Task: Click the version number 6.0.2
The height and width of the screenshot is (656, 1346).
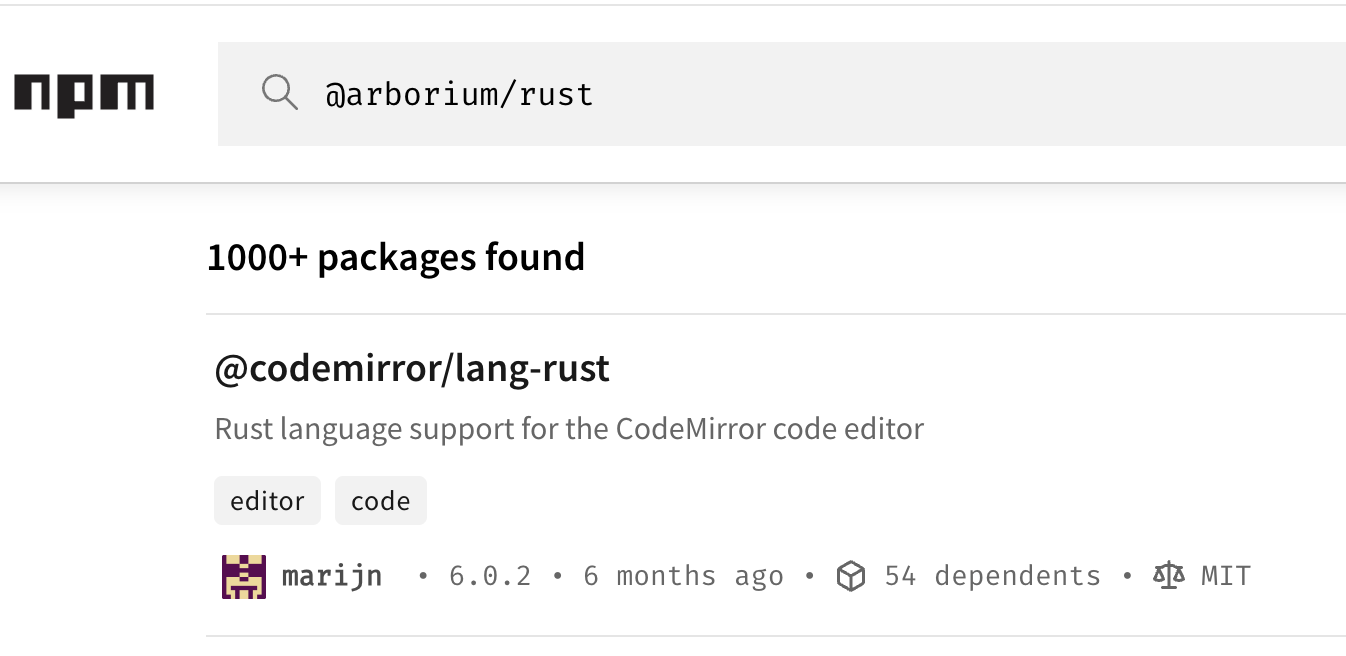Action: [x=489, y=575]
